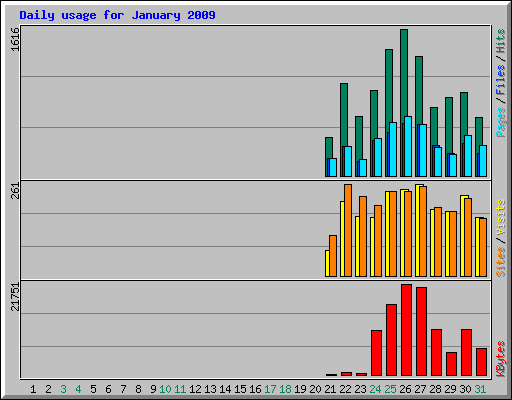
Task: Click the 'Hits' legend label
Action: pyautogui.click(x=501, y=41)
